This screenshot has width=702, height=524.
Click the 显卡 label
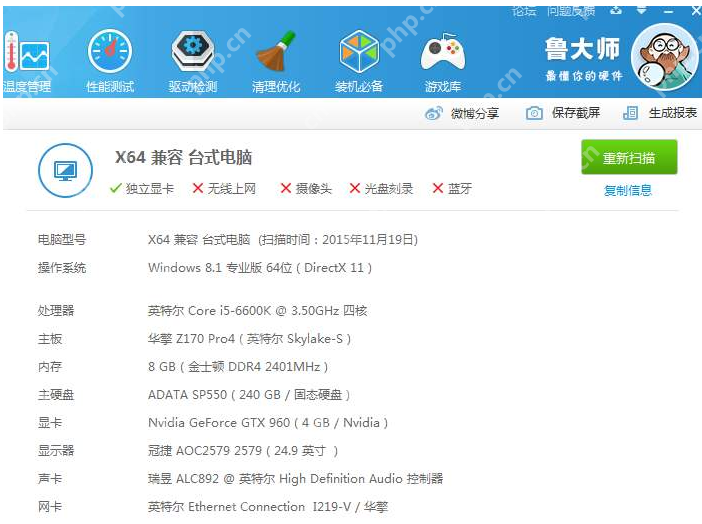[50, 422]
